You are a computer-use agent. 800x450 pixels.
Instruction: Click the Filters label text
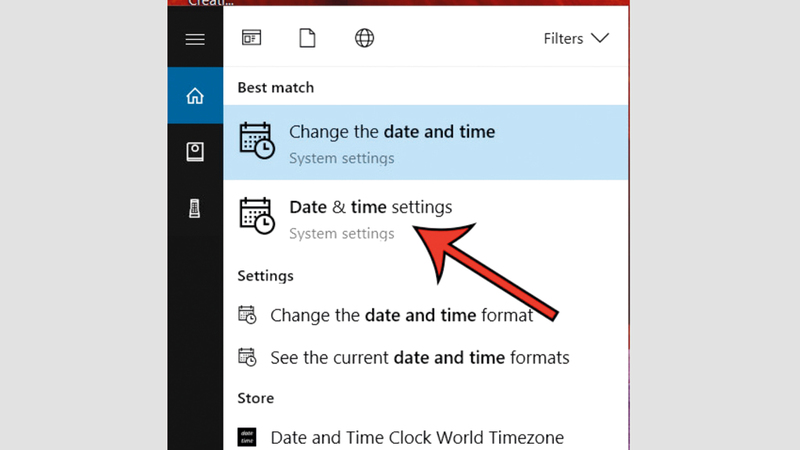coord(563,39)
